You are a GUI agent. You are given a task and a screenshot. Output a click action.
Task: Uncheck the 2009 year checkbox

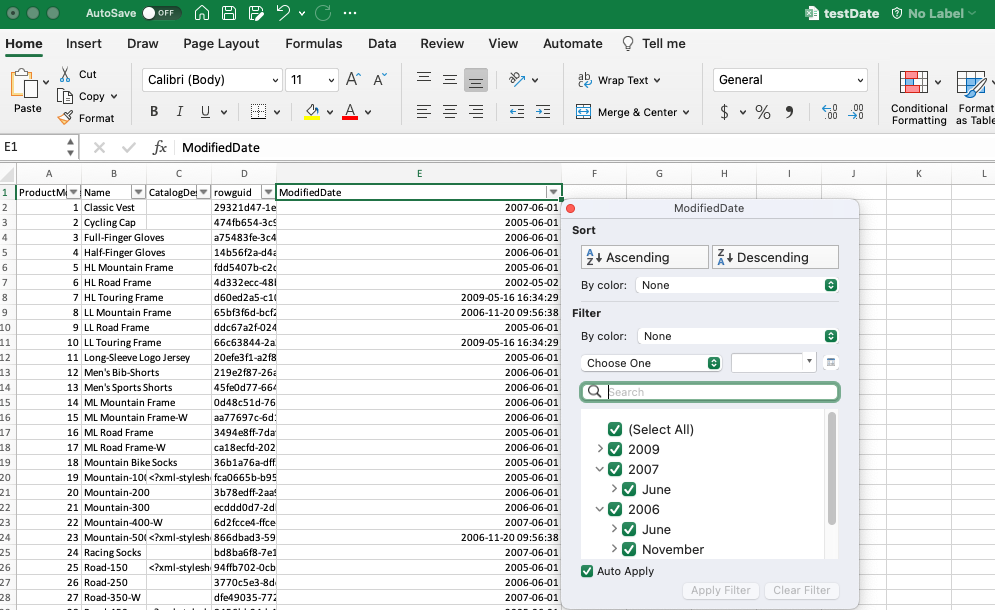(x=614, y=449)
